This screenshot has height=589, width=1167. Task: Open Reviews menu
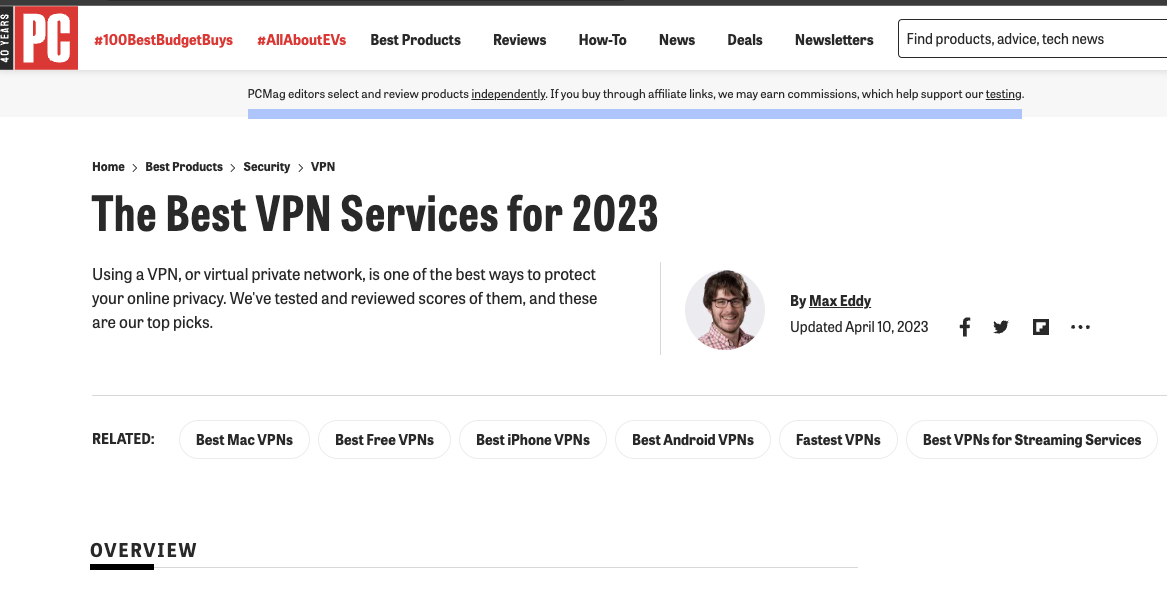click(519, 40)
